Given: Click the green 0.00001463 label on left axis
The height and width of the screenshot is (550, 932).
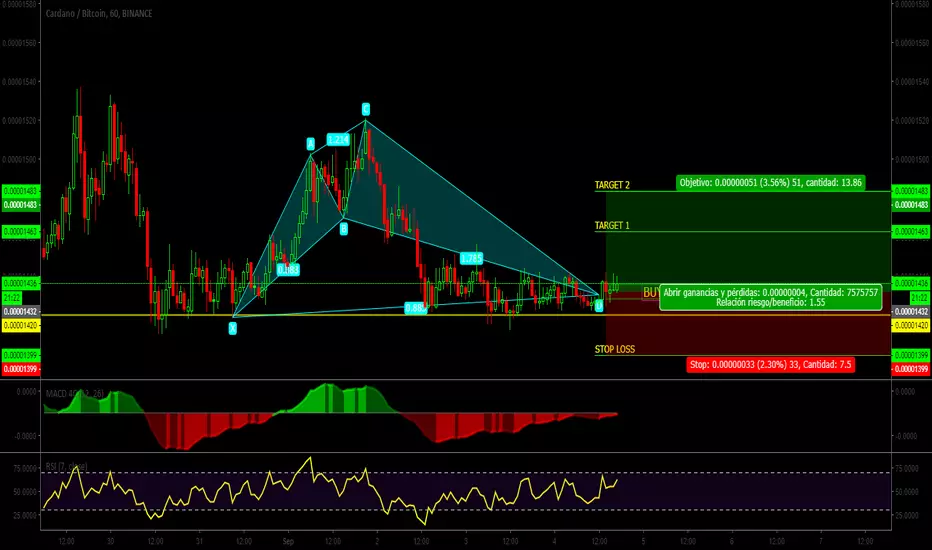Looking at the screenshot, I should pyautogui.click(x=21, y=231).
